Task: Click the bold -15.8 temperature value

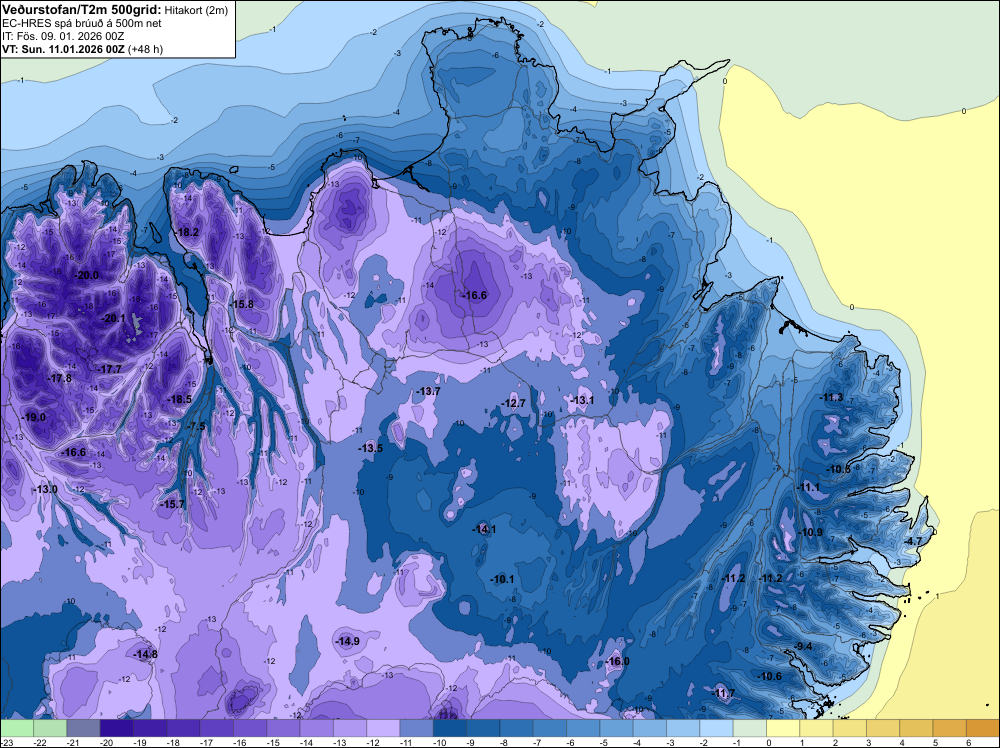Action: [x=242, y=304]
